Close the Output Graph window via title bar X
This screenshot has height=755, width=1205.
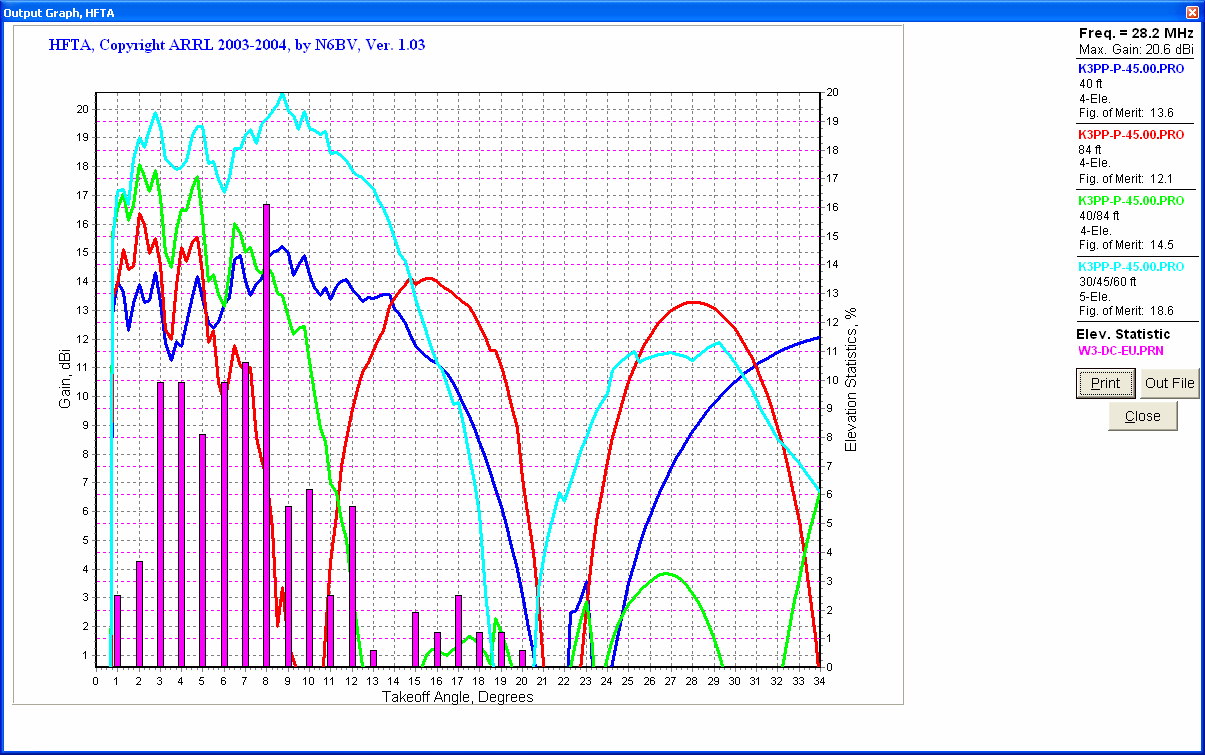click(x=1191, y=11)
